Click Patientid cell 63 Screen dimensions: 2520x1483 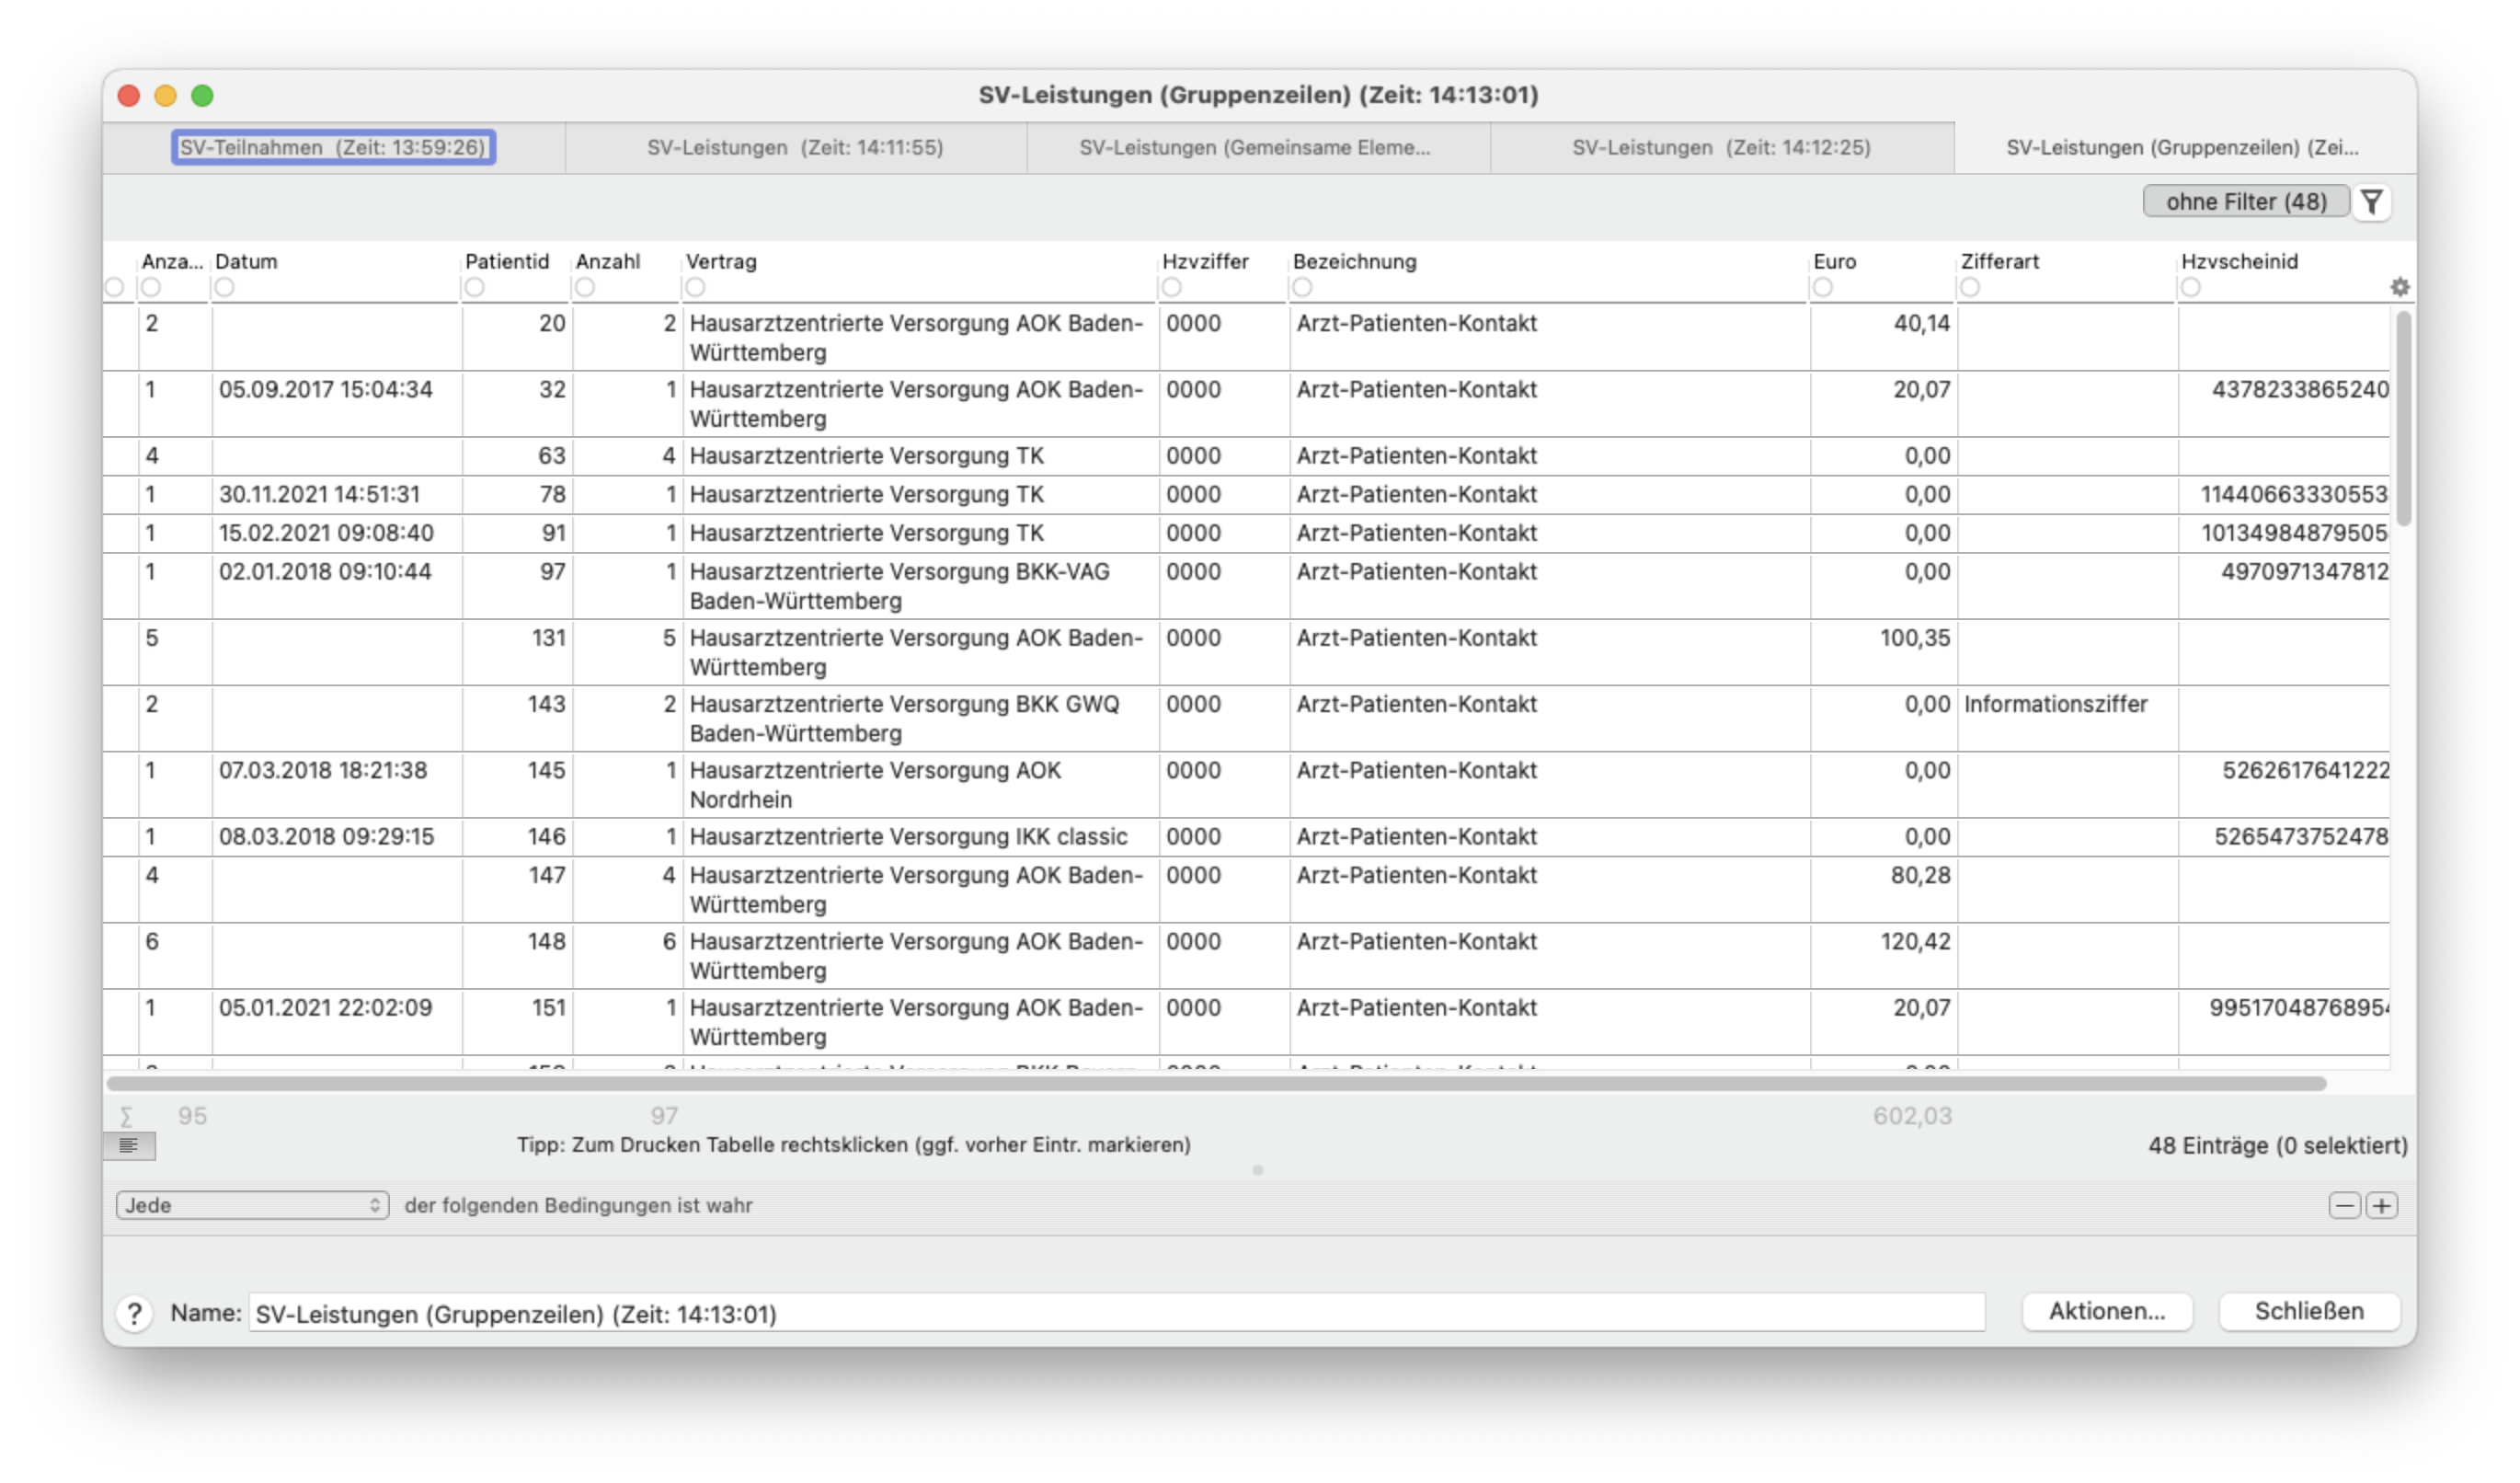coord(552,456)
